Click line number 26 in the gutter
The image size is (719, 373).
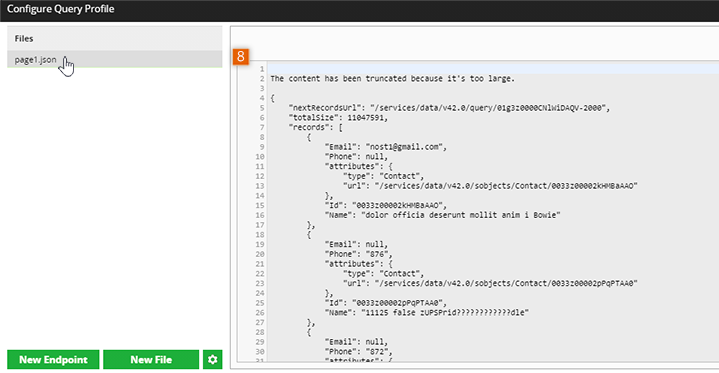coord(260,312)
